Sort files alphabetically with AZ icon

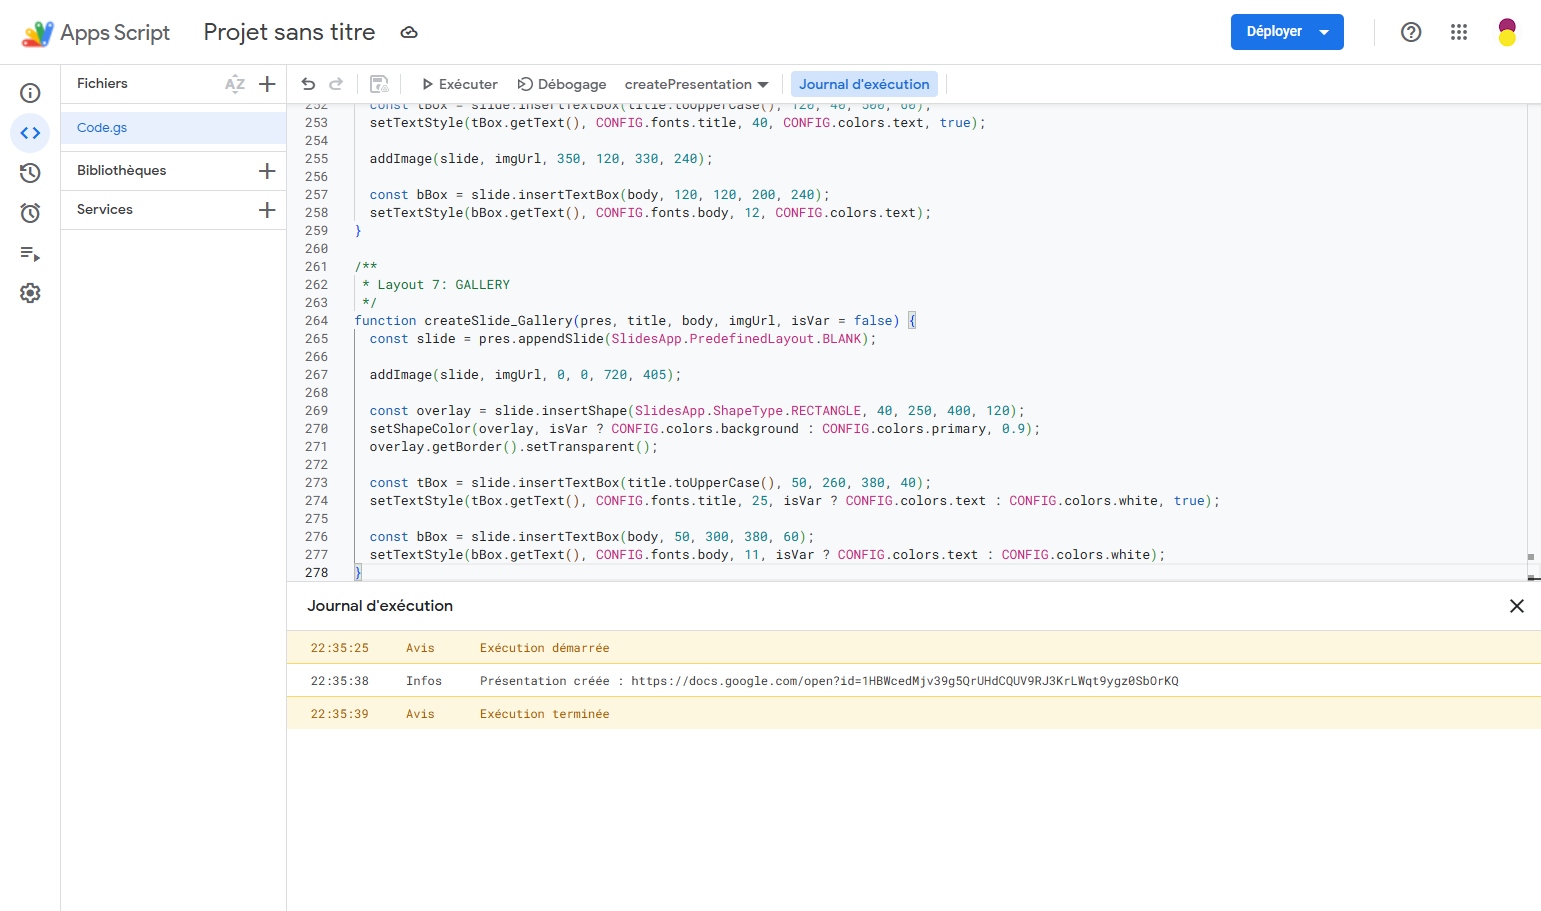235,84
